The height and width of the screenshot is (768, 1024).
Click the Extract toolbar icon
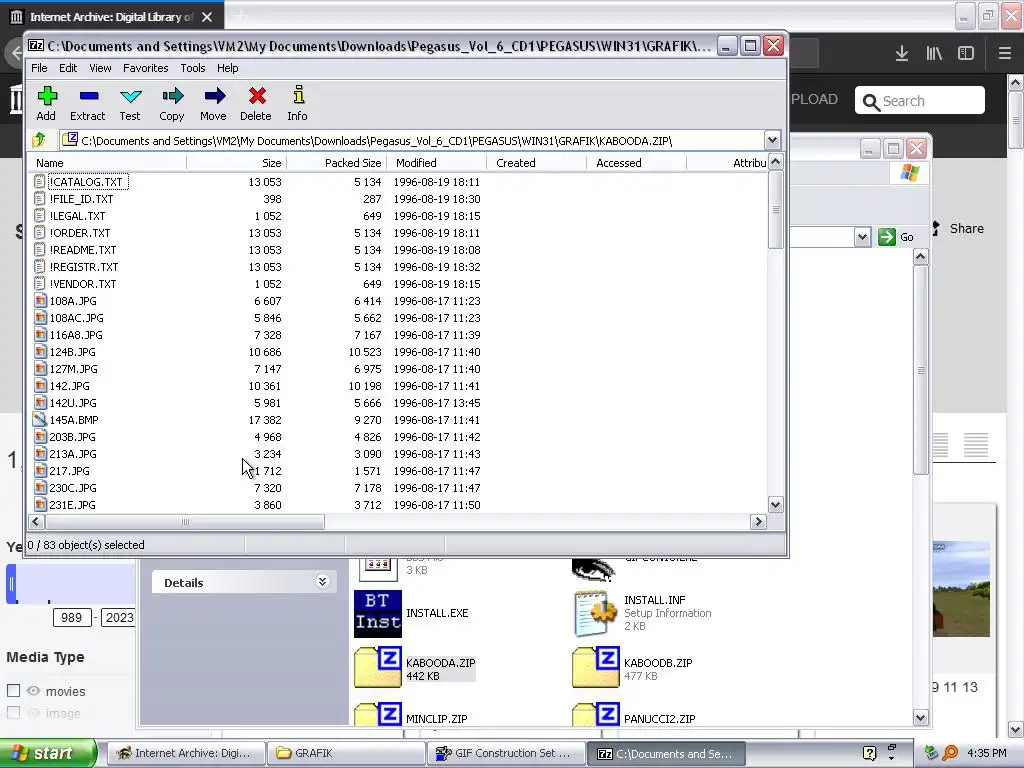coord(88,97)
